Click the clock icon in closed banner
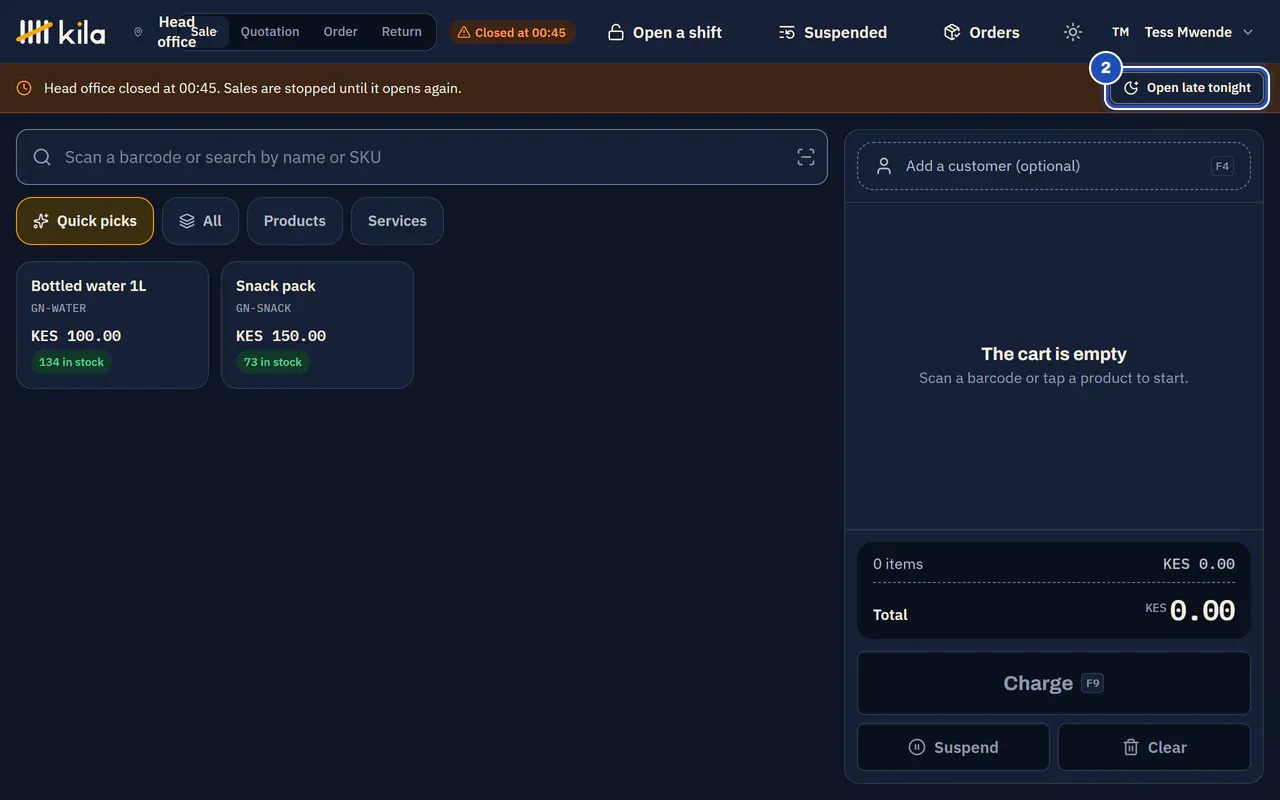Screen dimensions: 1280x800 click(24, 88)
